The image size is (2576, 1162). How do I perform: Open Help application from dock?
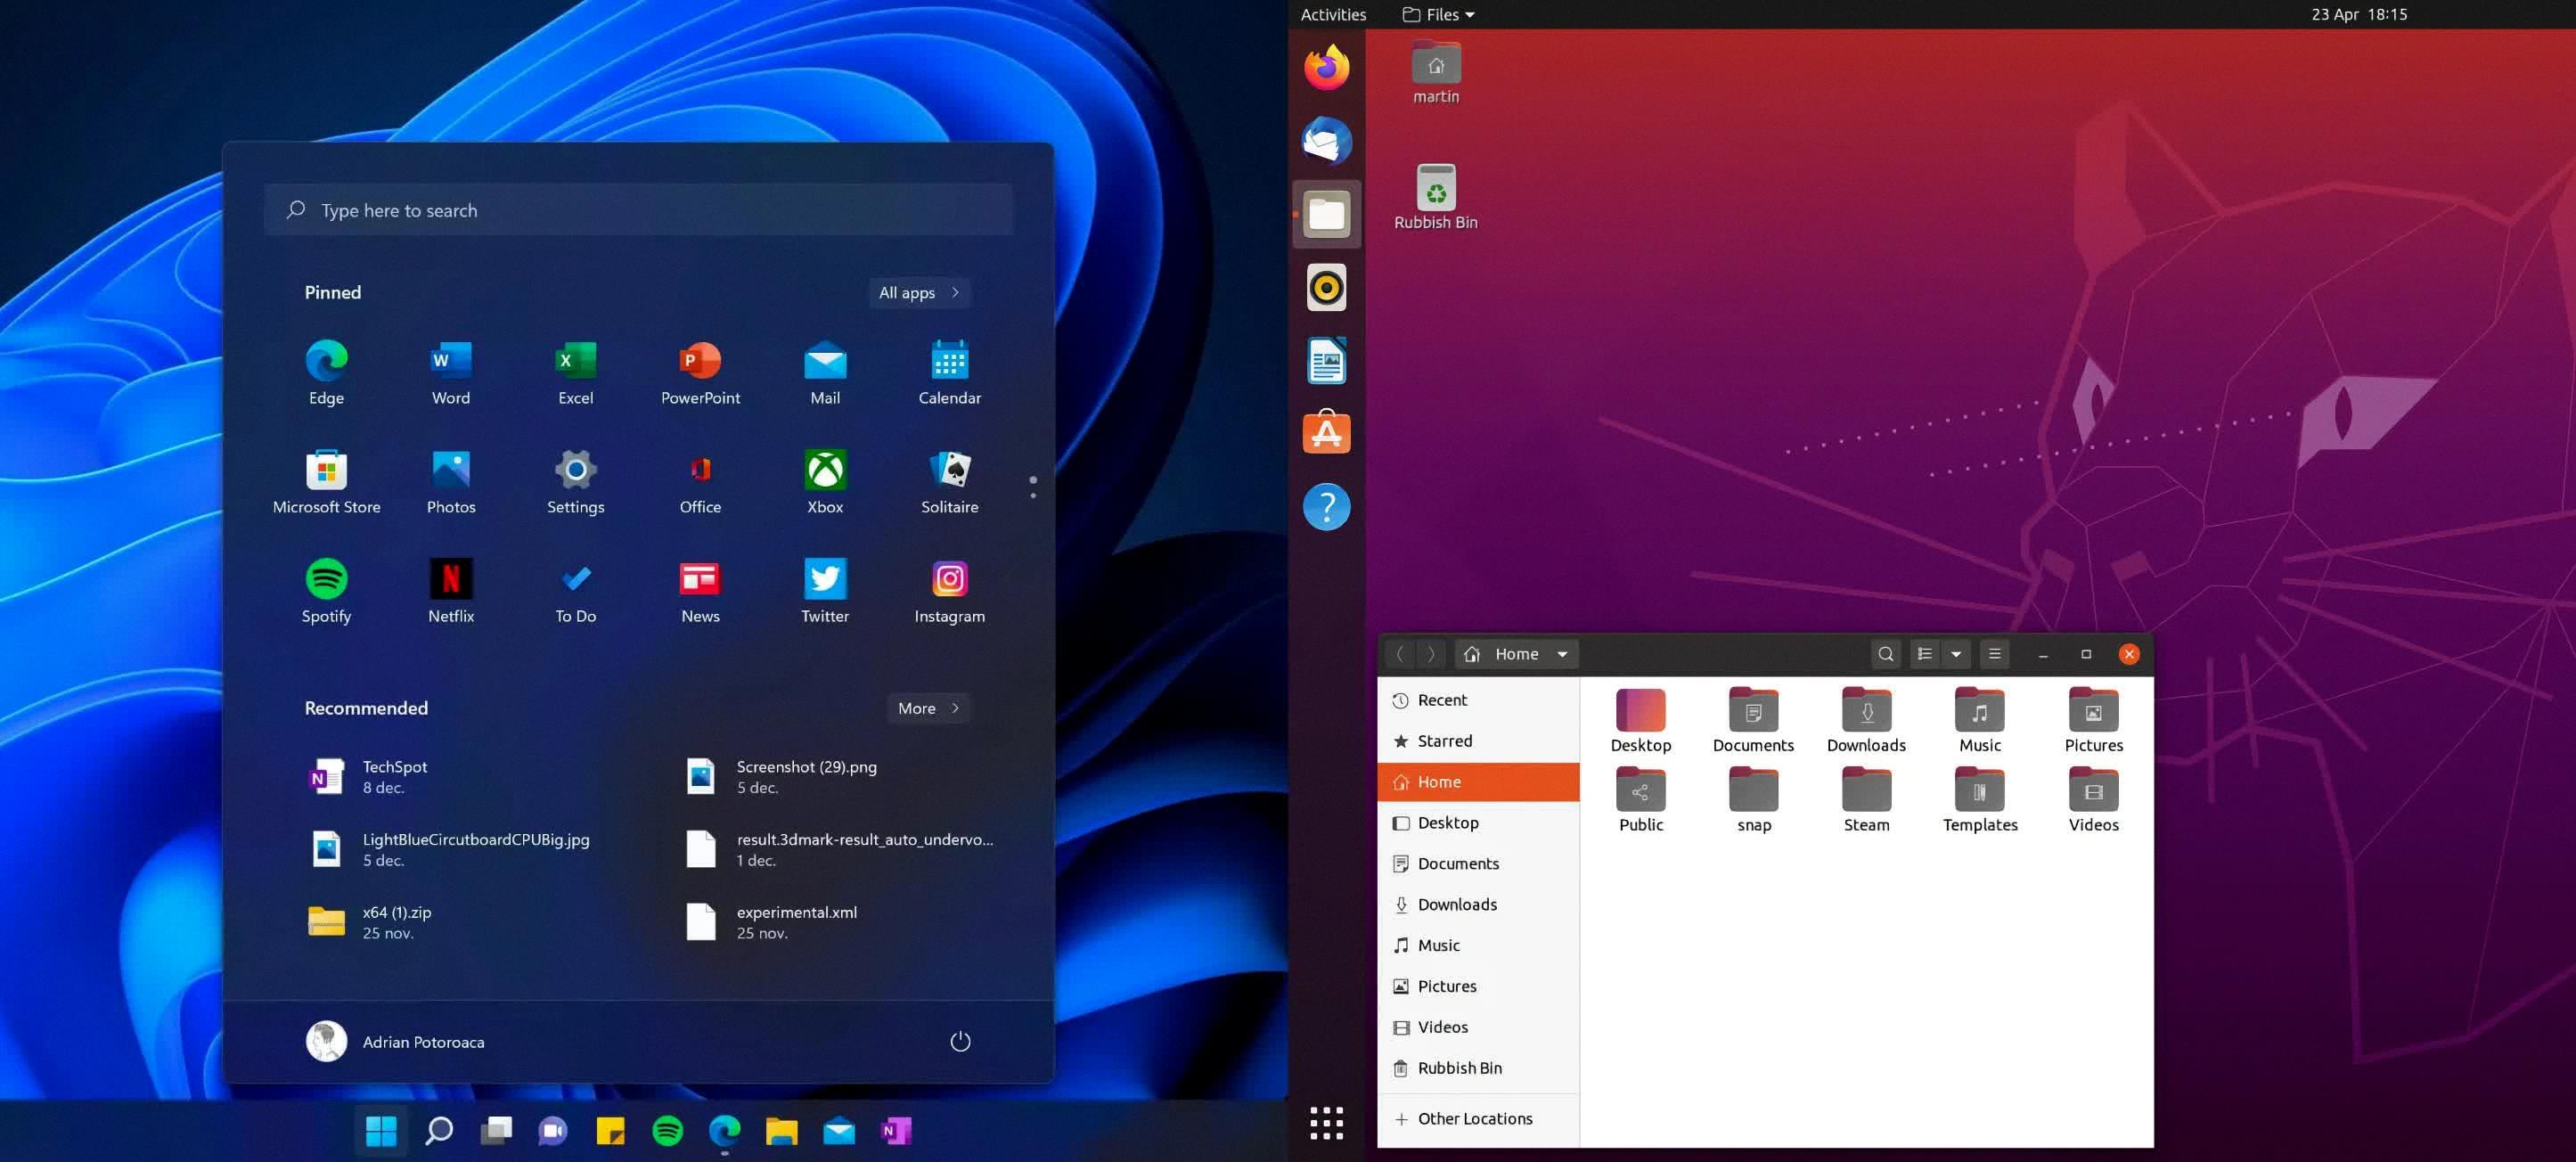coord(1326,506)
